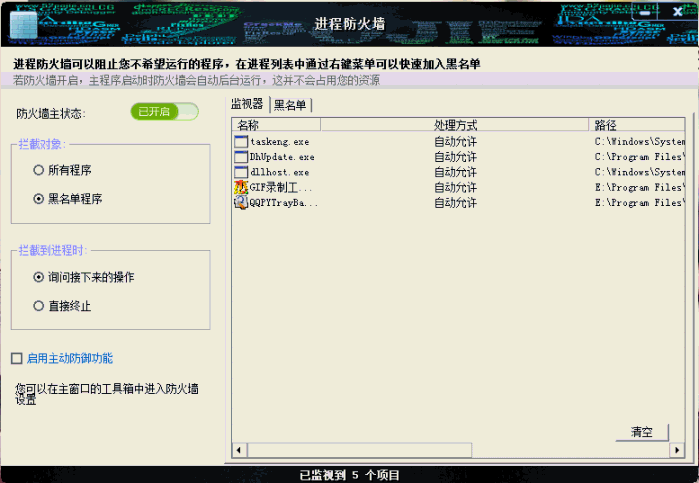
Task: Choose the 直接终止 radio option
Action: pos(39,305)
